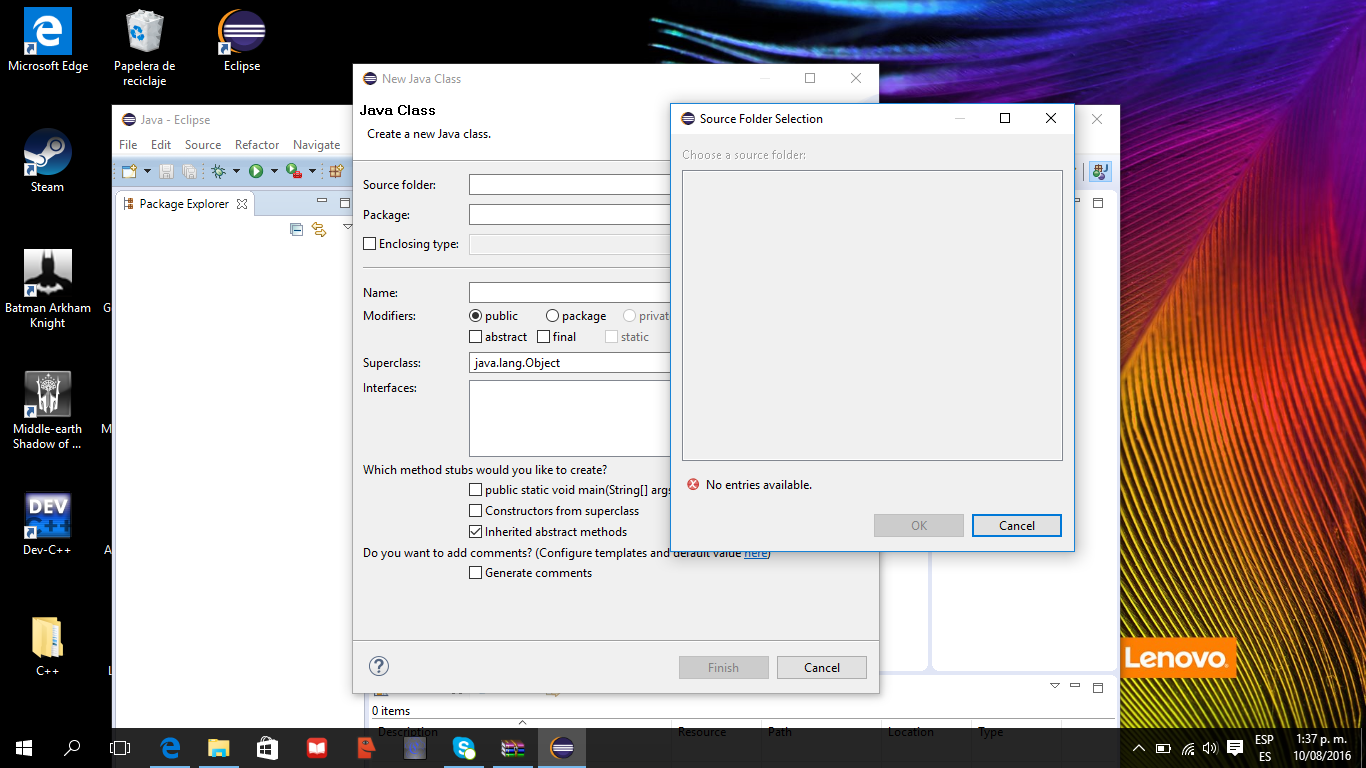1366x768 pixels.
Task: Select the Package Explorer tab
Action: click(x=183, y=204)
